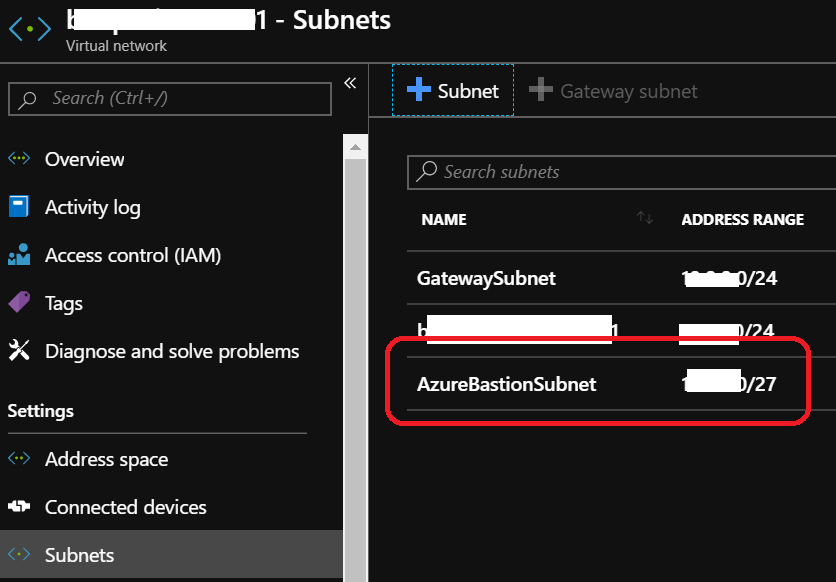
Task: Click the Diagnose and solve problems wrench icon
Action: pos(19,351)
